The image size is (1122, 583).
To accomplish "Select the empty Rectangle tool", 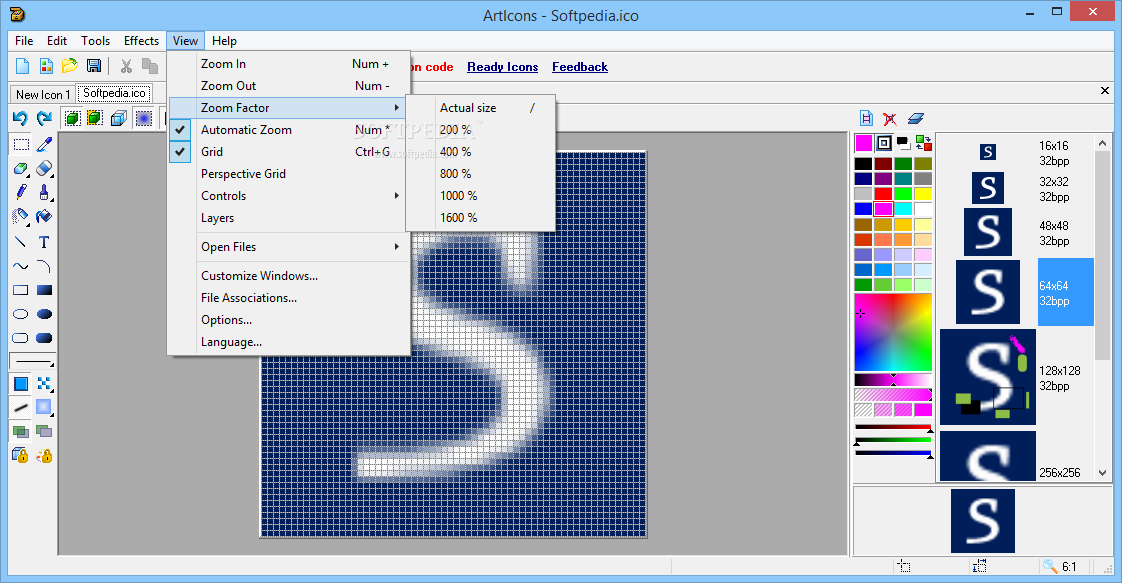I will (21, 290).
